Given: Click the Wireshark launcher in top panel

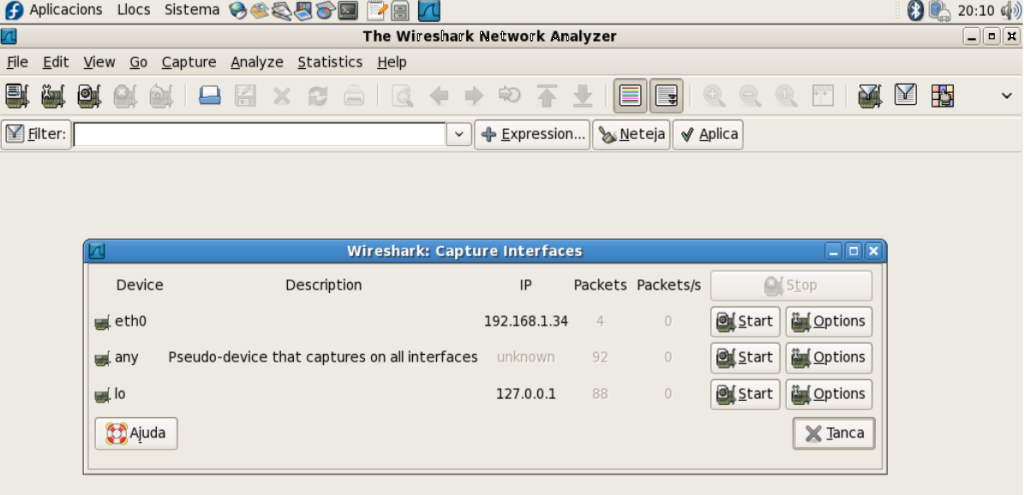Looking at the screenshot, I should pos(428,11).
